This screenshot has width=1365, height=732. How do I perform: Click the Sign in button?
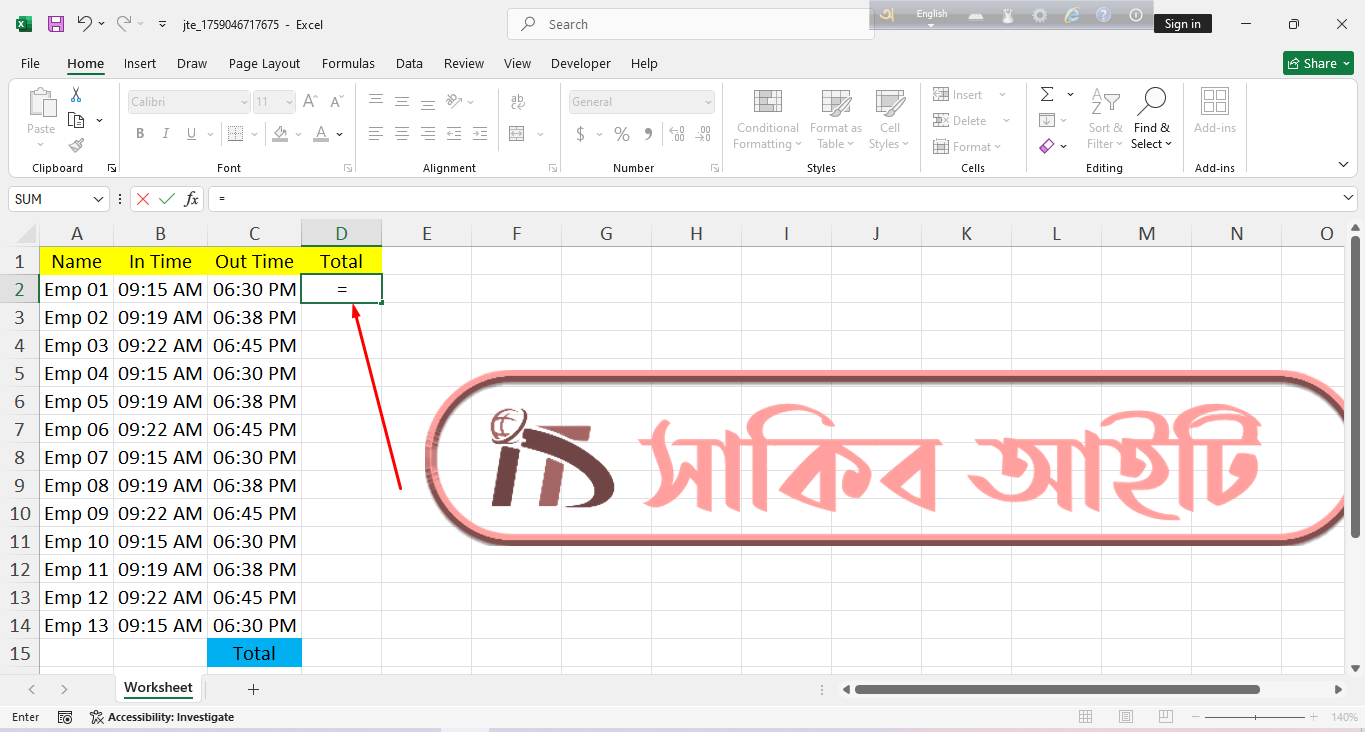tap(1182, 24)
